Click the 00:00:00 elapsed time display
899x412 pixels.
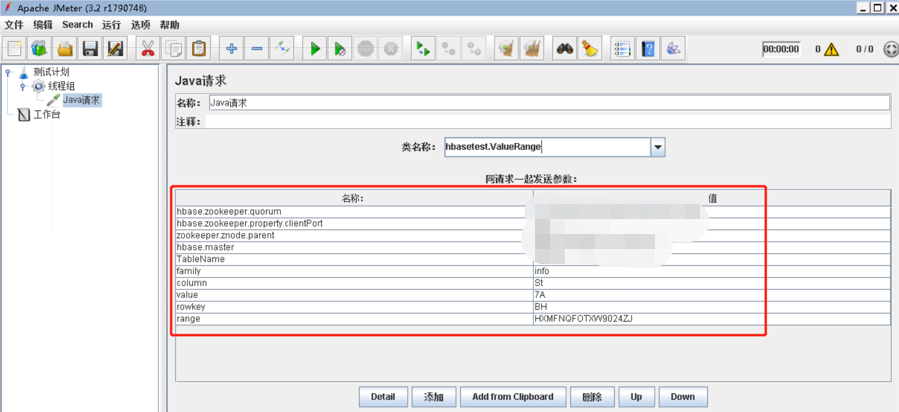pos(781,49)
